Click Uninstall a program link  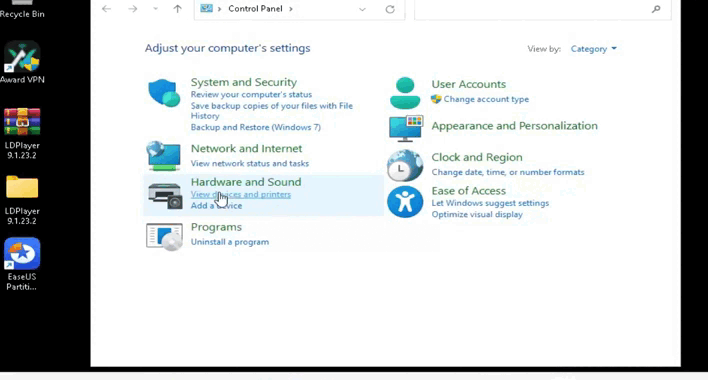click(x=229, y=242)
